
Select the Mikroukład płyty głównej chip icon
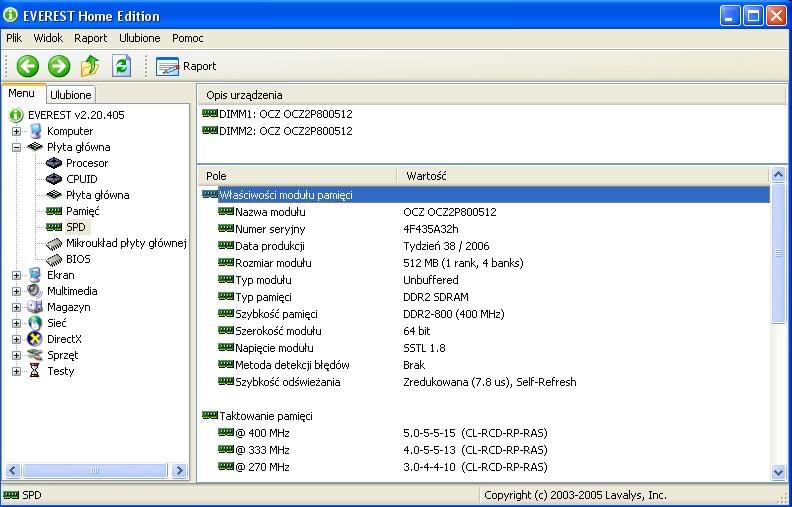(x=54, y=243)
